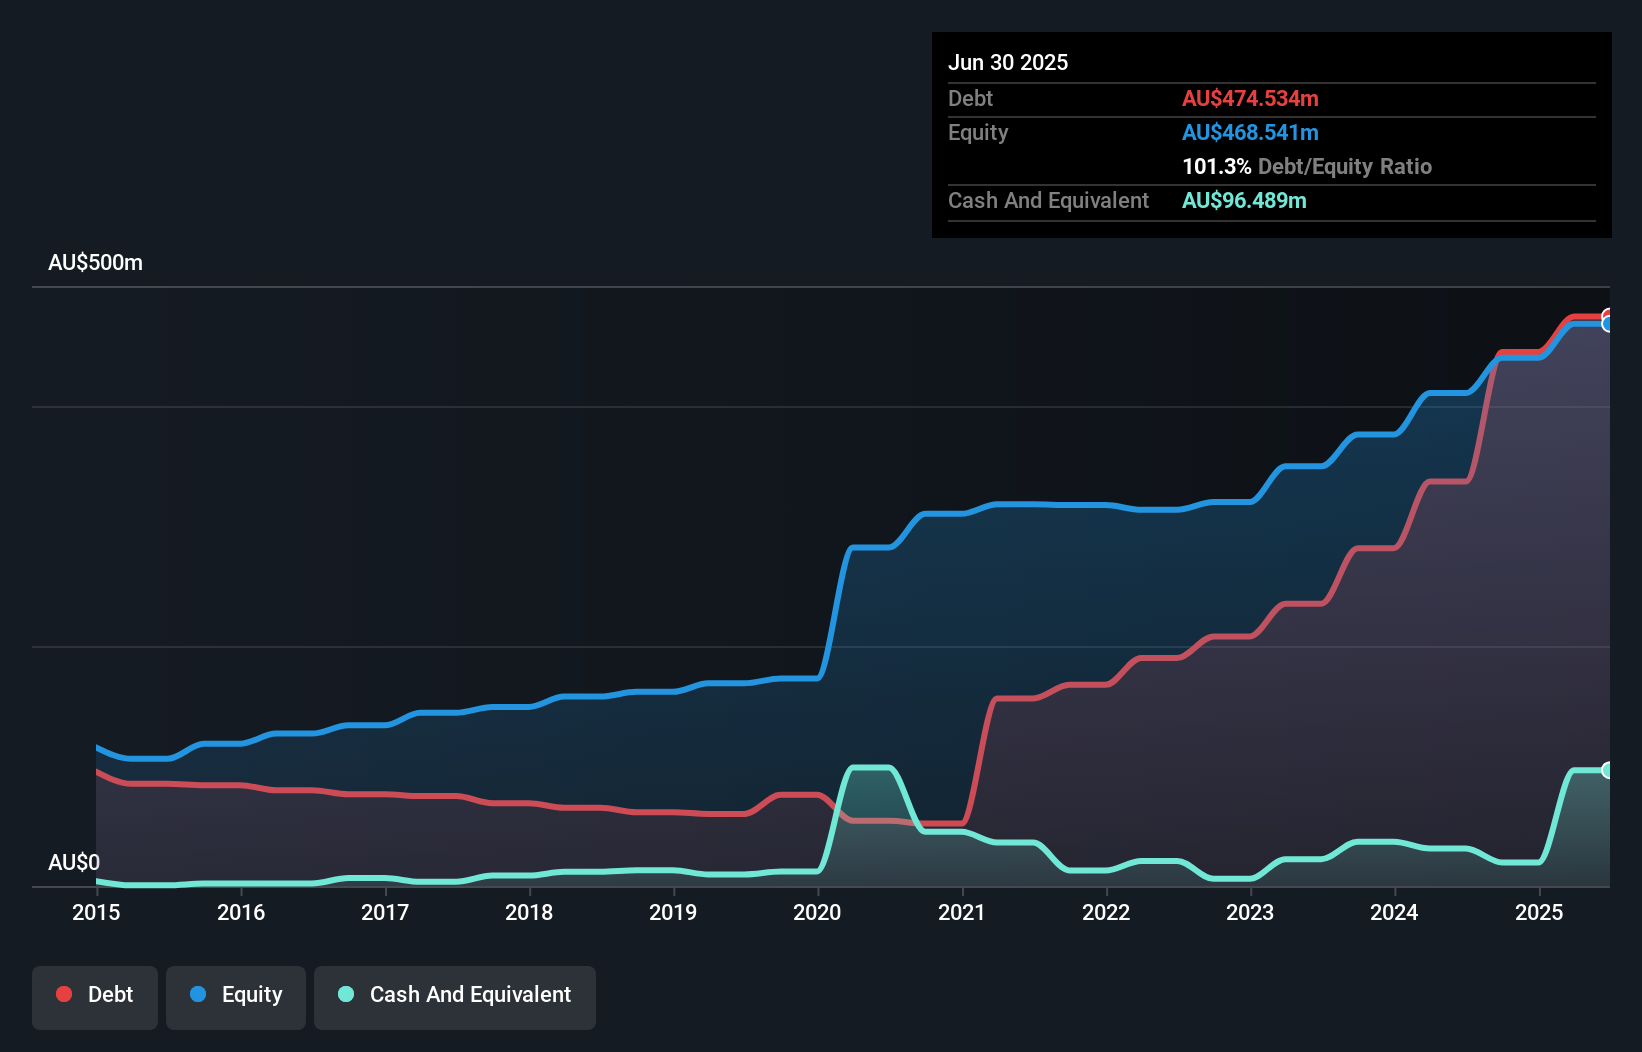The image size is (1642, 1052).
Task: Click the AU$500m y-axis label
Action: pos(96,263)
